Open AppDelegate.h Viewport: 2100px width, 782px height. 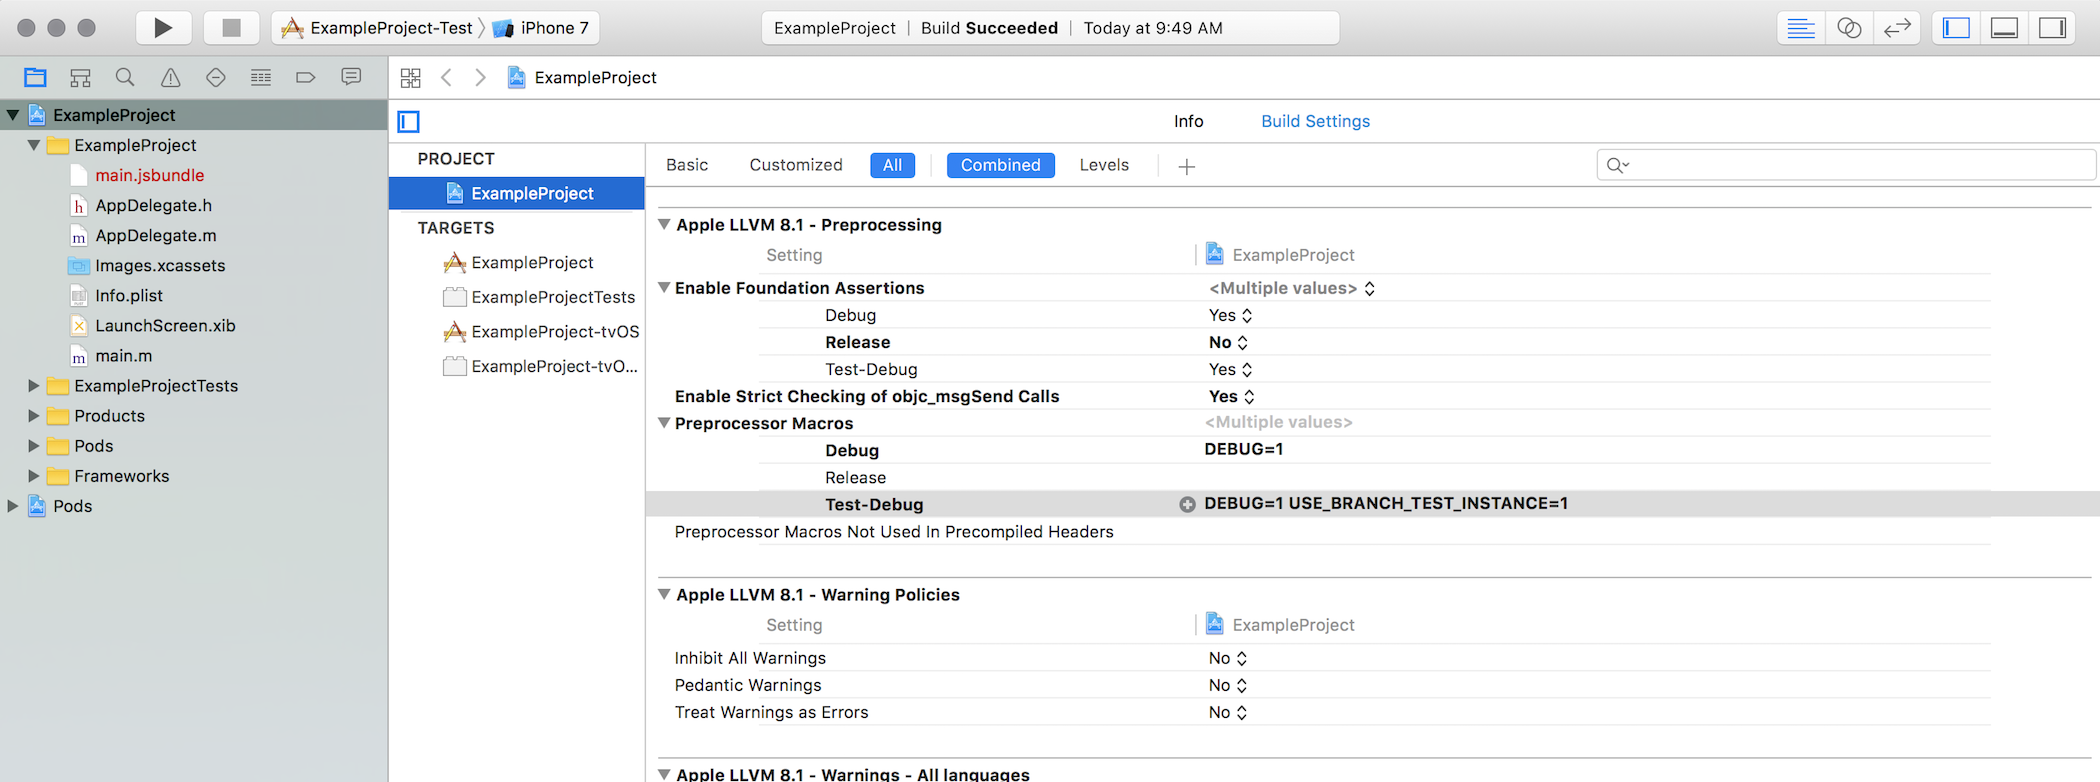(x=153, y=205)
